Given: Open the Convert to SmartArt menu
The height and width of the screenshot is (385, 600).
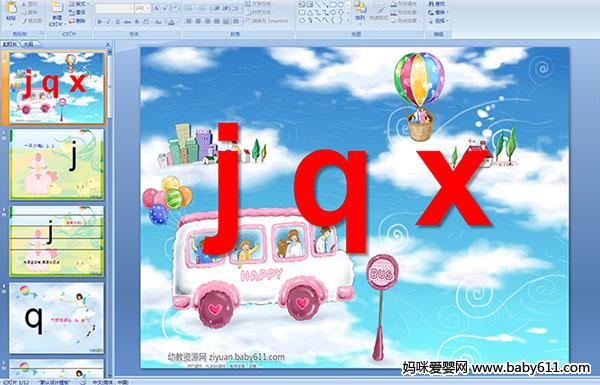Looking at the screenshot, I should pos(270,21).
